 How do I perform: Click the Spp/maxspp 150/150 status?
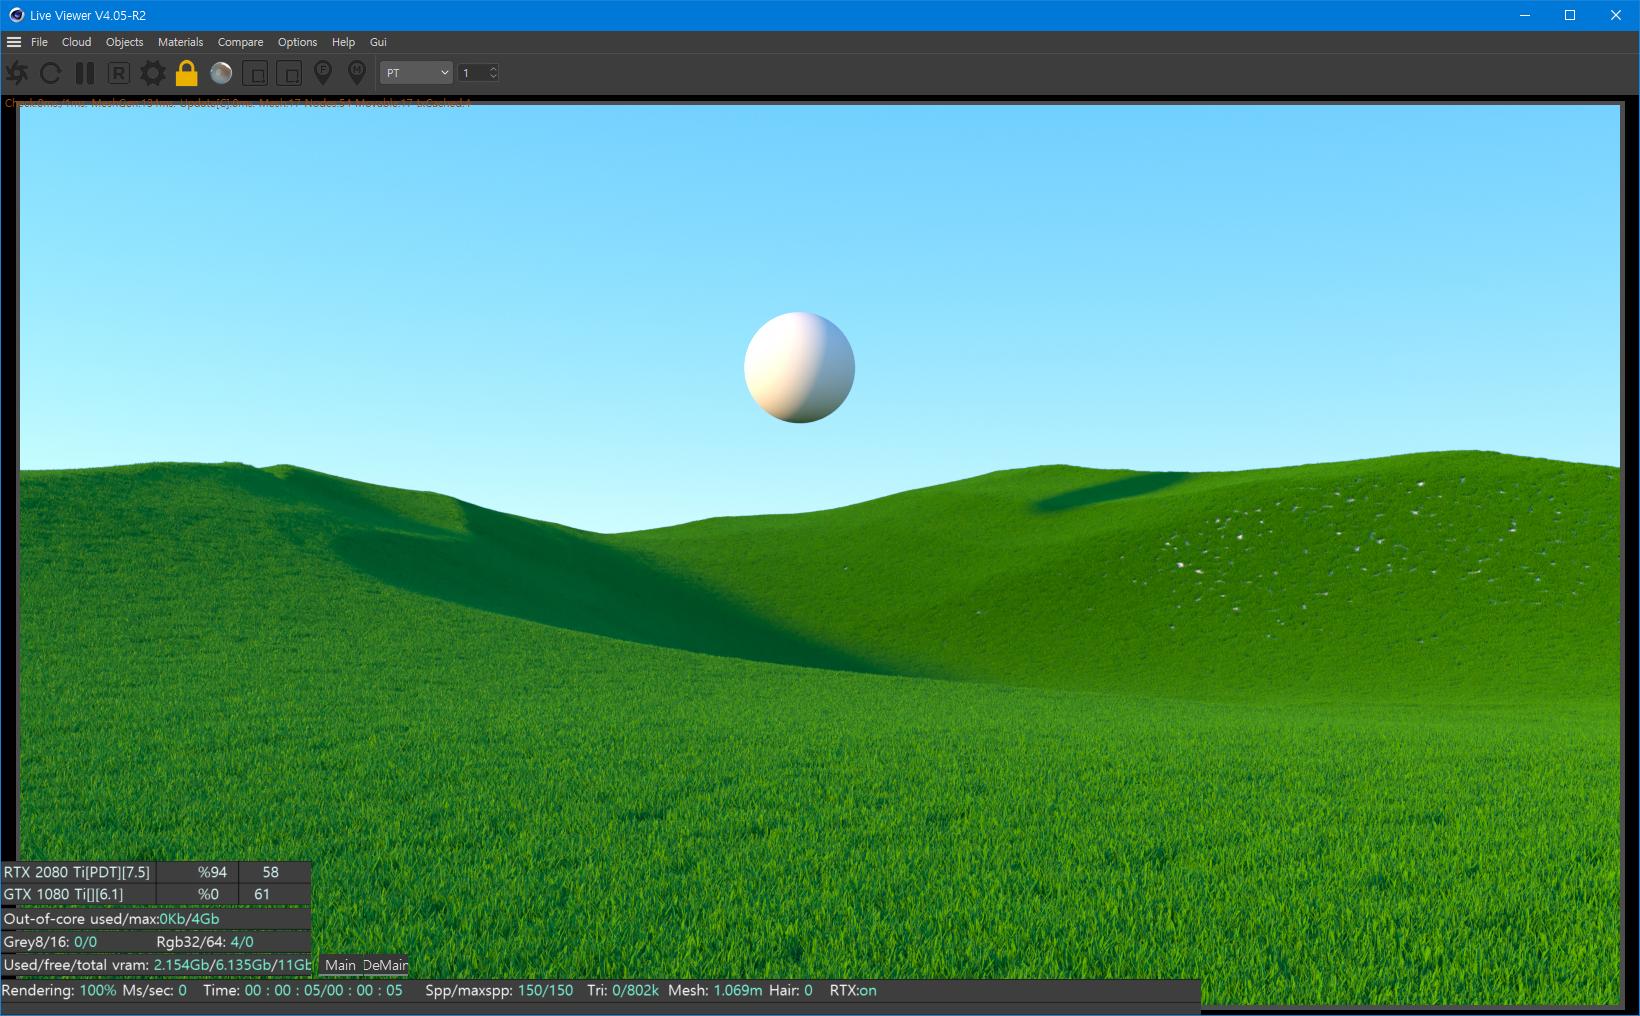(x=499, y=990)
